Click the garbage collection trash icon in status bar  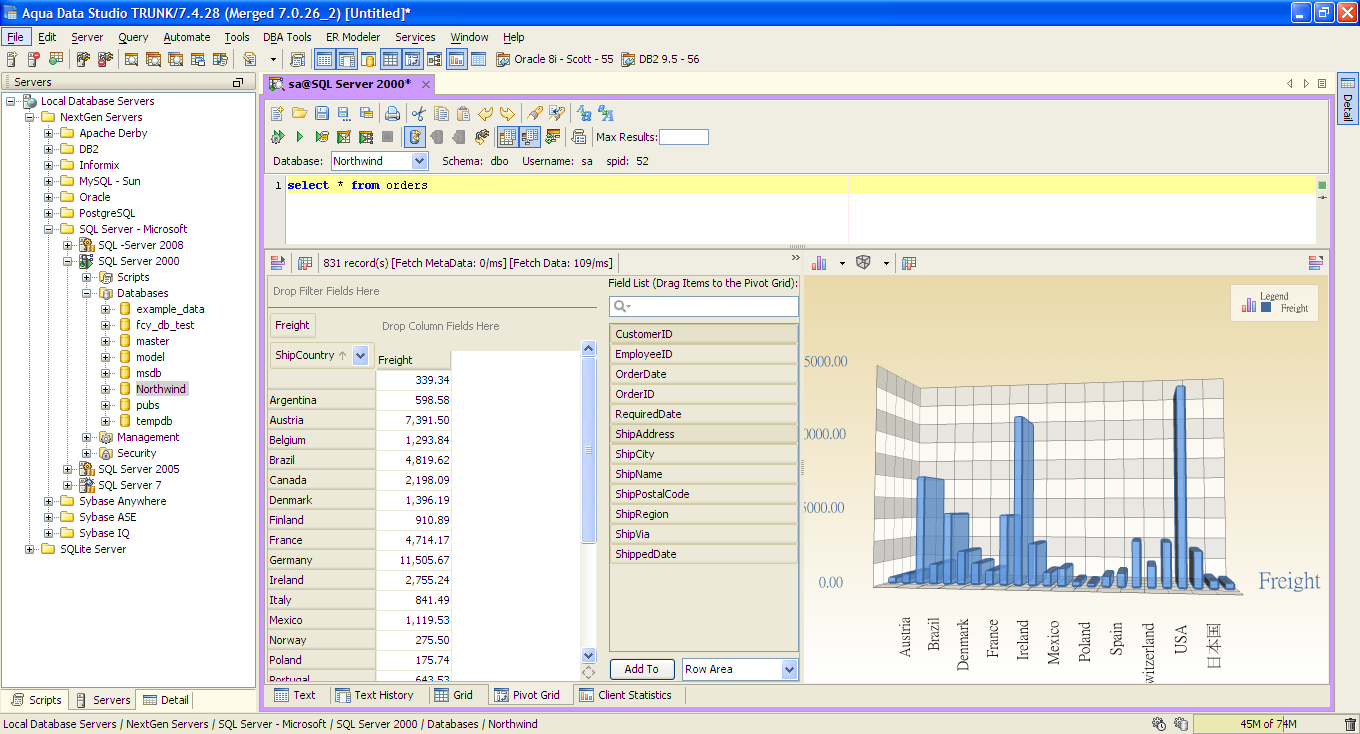pos(1350,724)
